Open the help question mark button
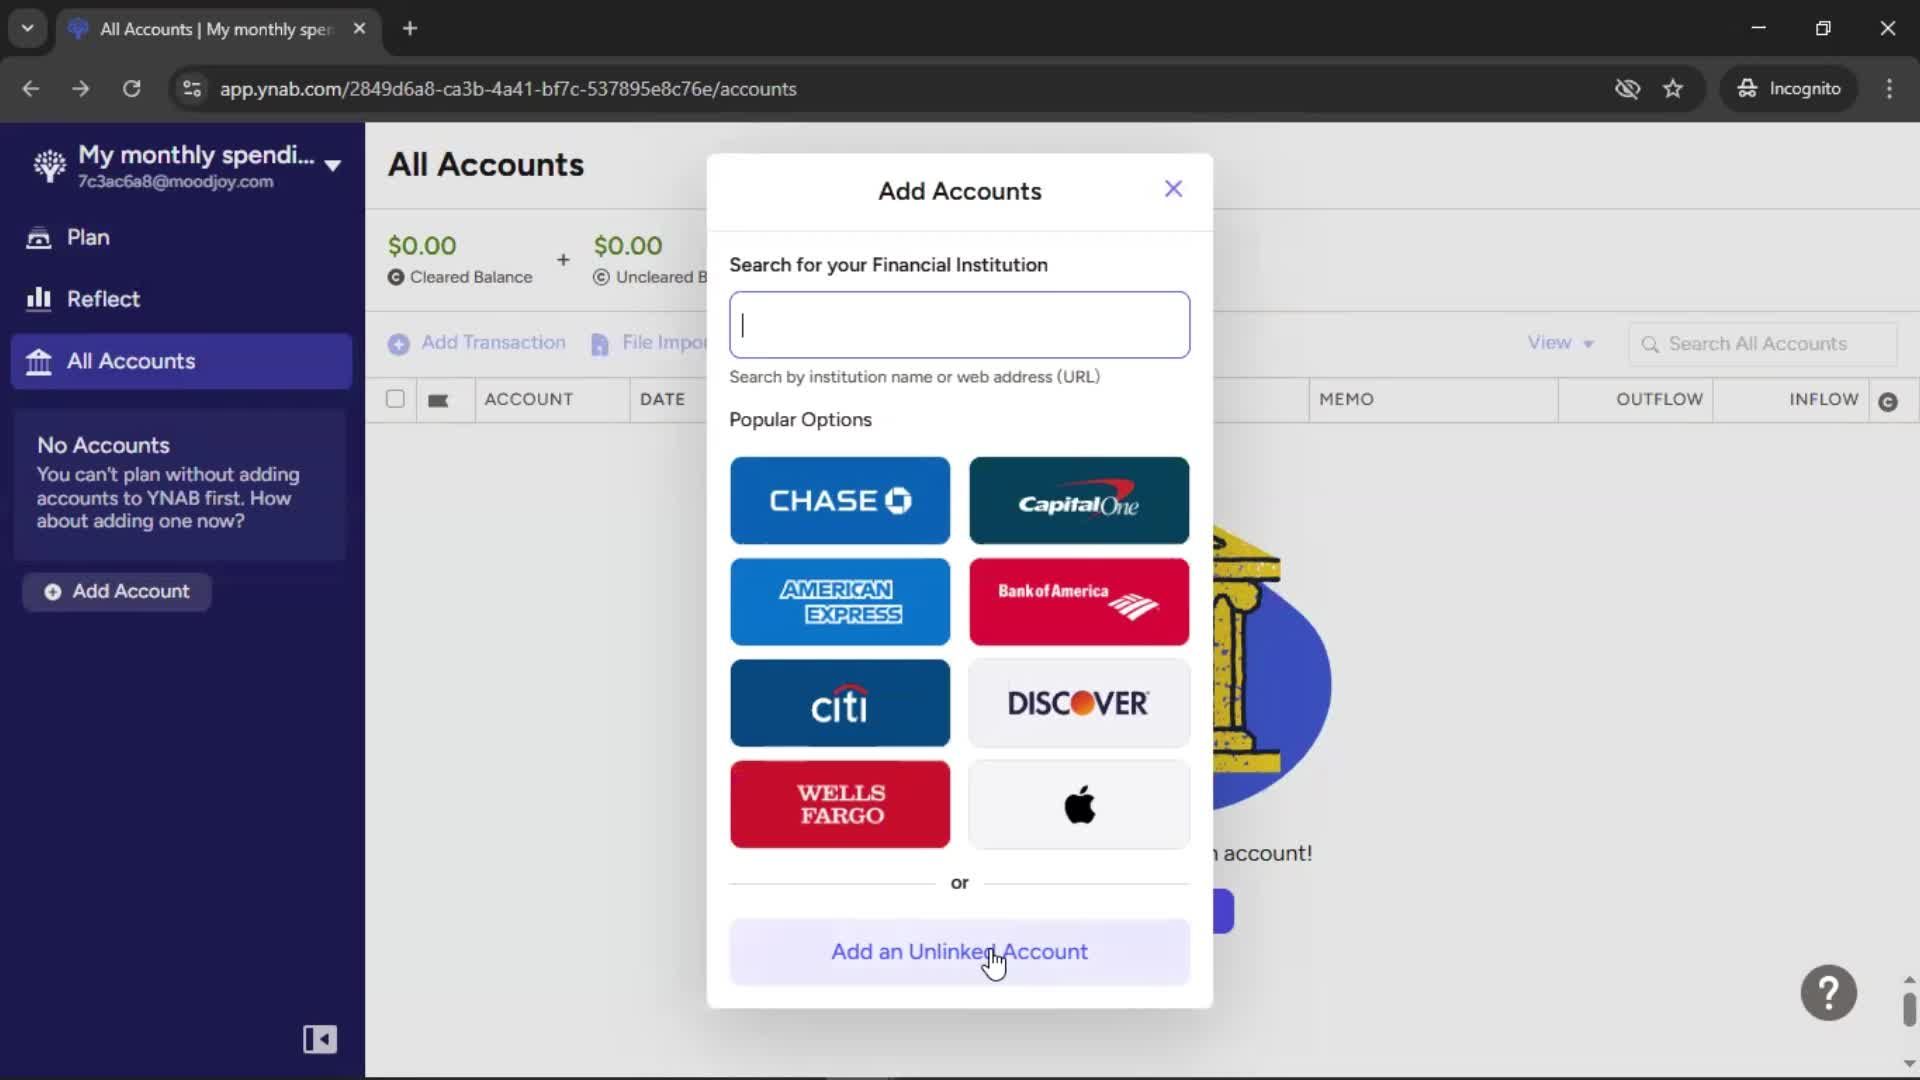The width and height of the screenshot is (1920, 1080). tap(1828, 993)
